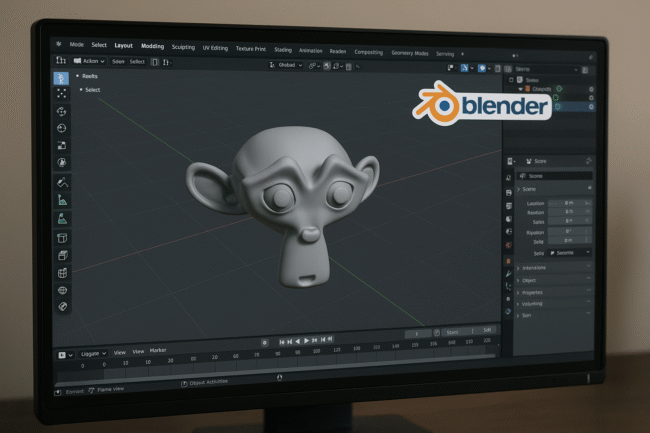This screenshot has width=650, height=433.
Task: Toggle the button right of Scene panel header
Action: click(x=589, y=188)
